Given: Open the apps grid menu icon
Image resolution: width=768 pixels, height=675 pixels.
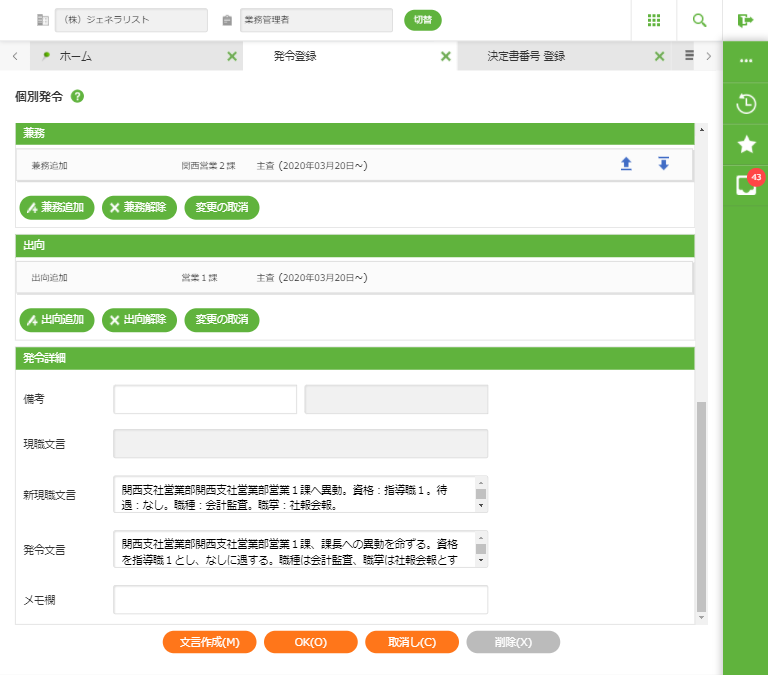Looking at the screenshot, I should pyautogui.click(x=654, y=20).
